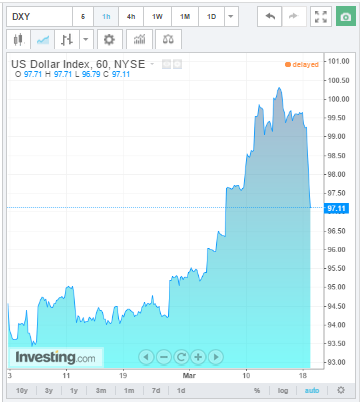
Task: Click the DXY symbol input field
Action: point(39,16)
